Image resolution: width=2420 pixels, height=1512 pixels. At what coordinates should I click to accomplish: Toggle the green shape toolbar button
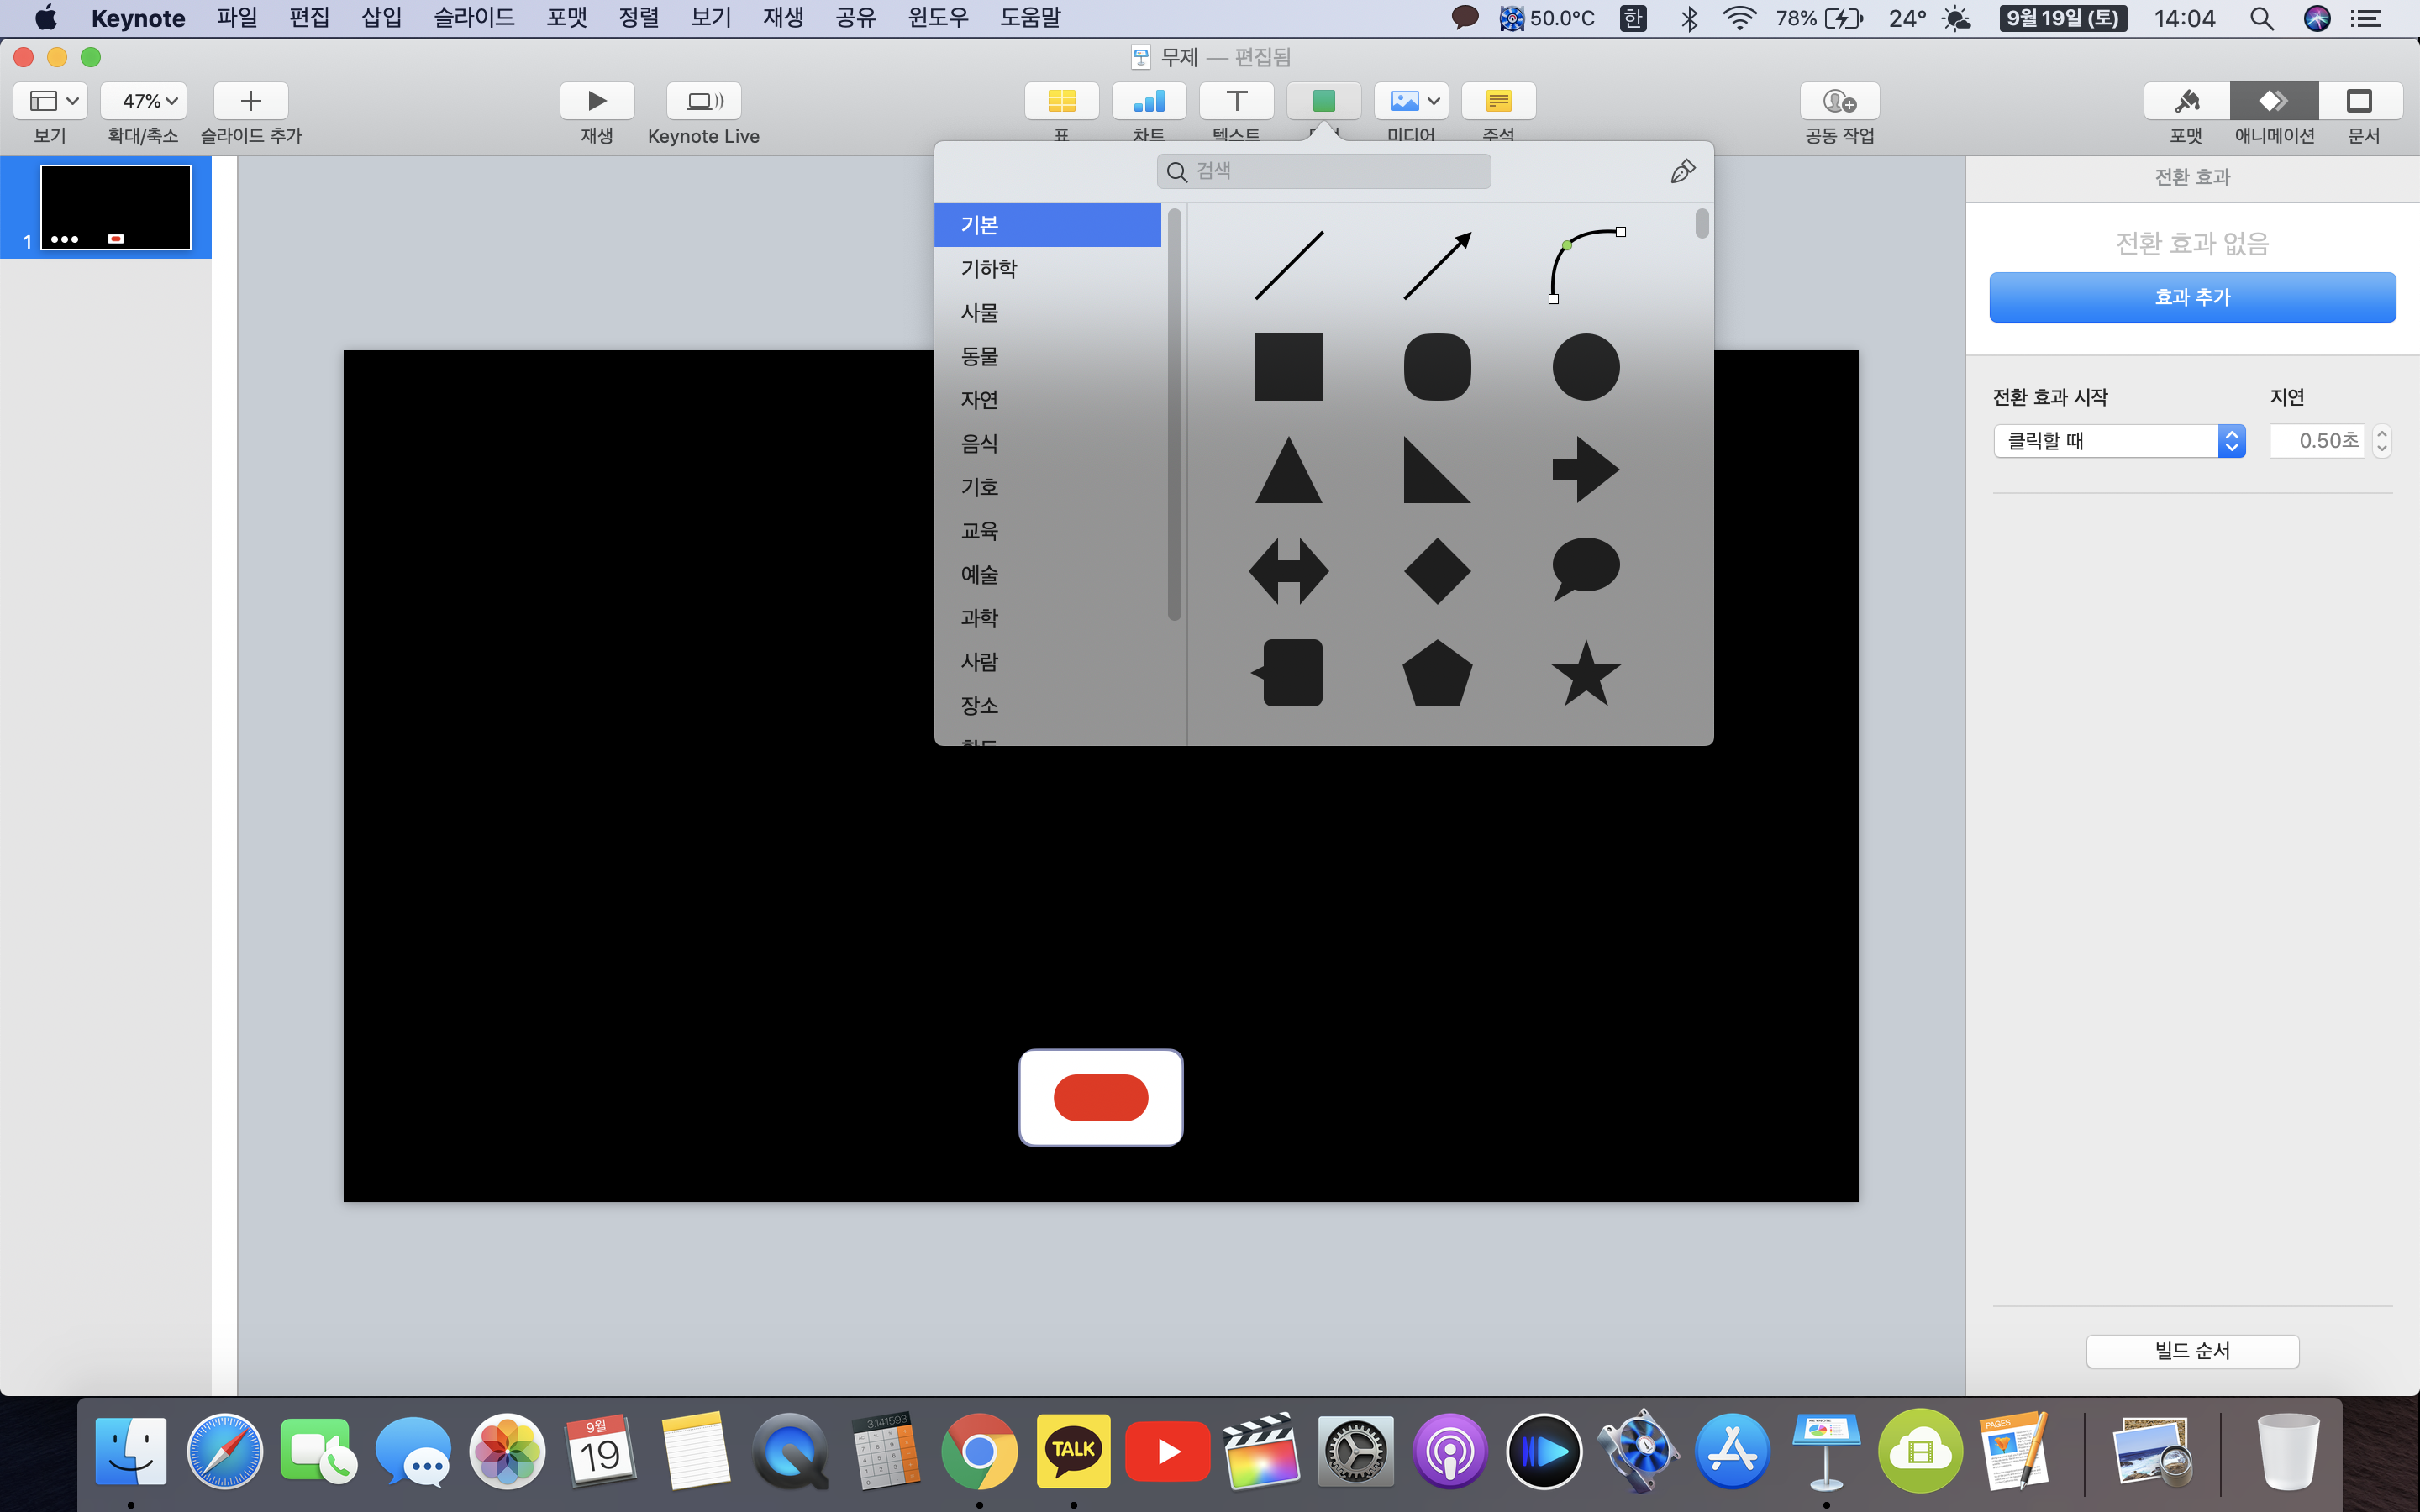click(x=1323, y=101)
